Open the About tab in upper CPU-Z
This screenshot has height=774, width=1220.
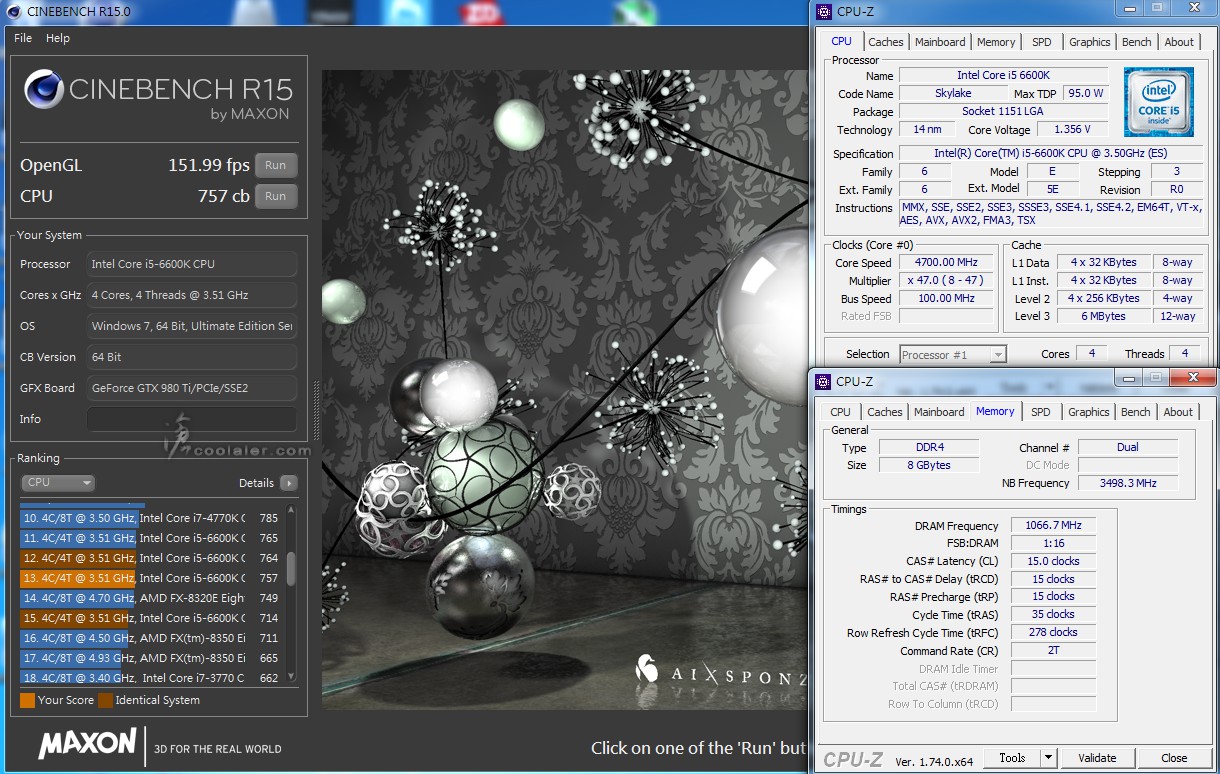(x=1179, y=42)
